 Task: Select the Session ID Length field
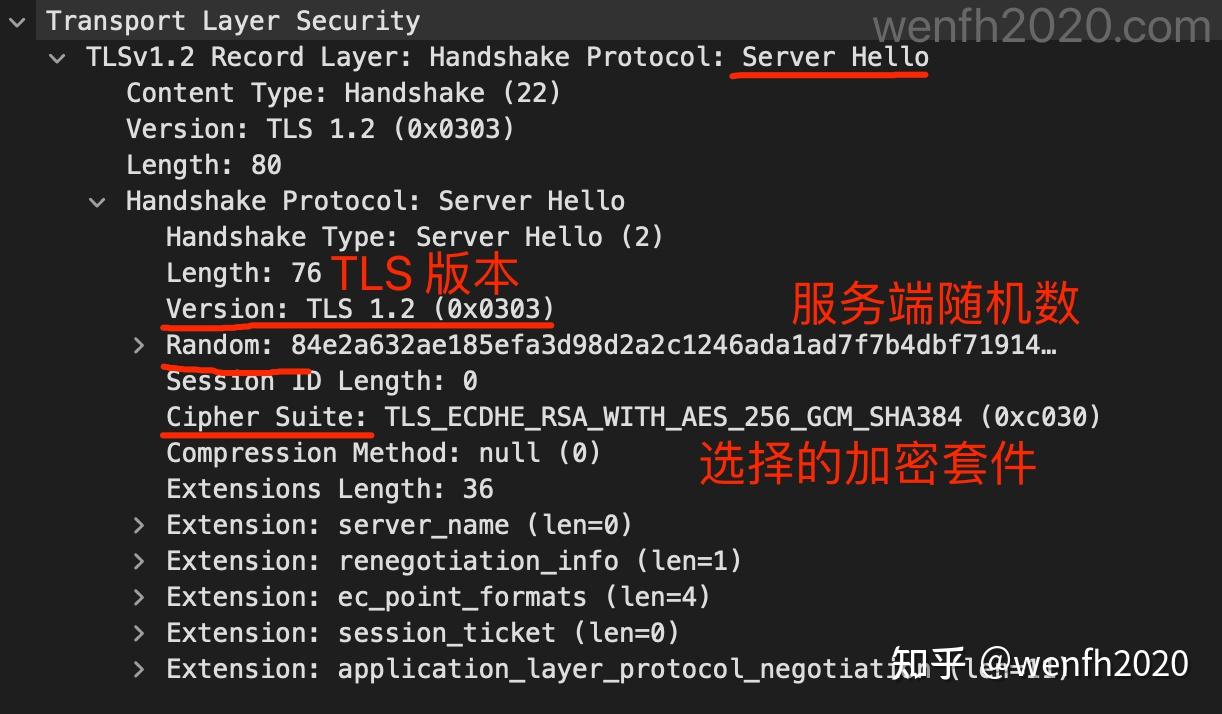(x=321, y=380)
